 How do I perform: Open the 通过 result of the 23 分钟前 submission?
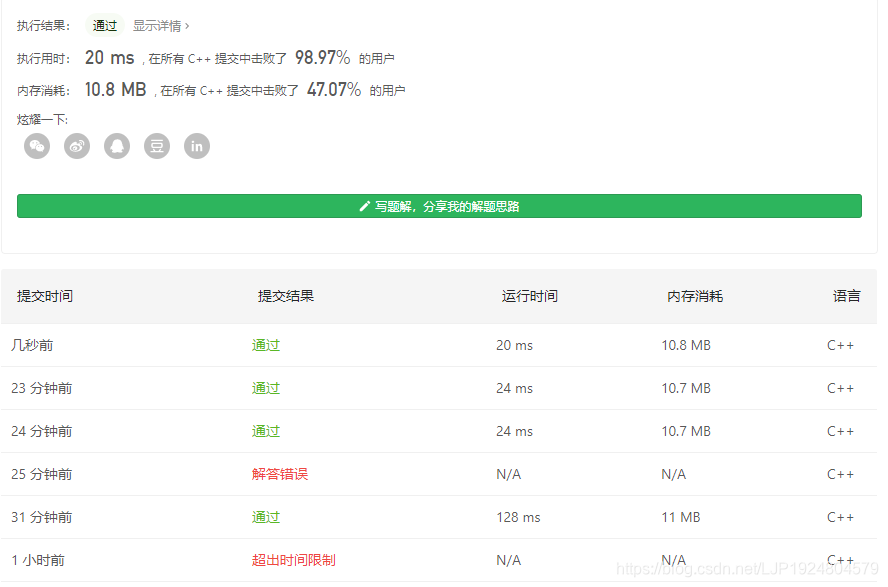click(266, 388)
